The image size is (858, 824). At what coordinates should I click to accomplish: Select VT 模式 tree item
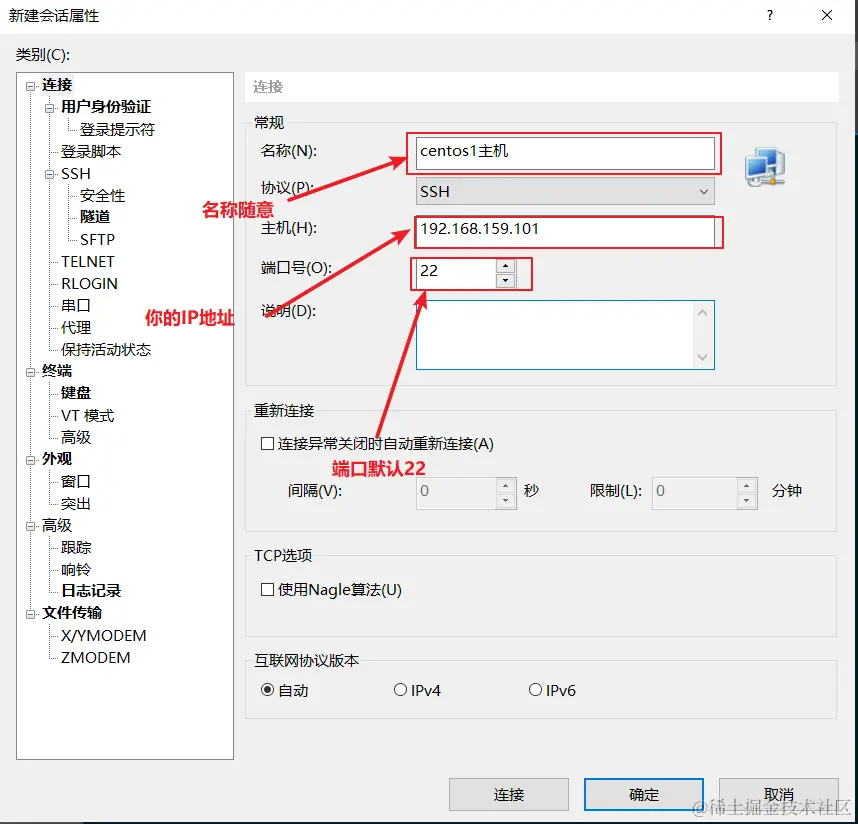pos(88,416)
